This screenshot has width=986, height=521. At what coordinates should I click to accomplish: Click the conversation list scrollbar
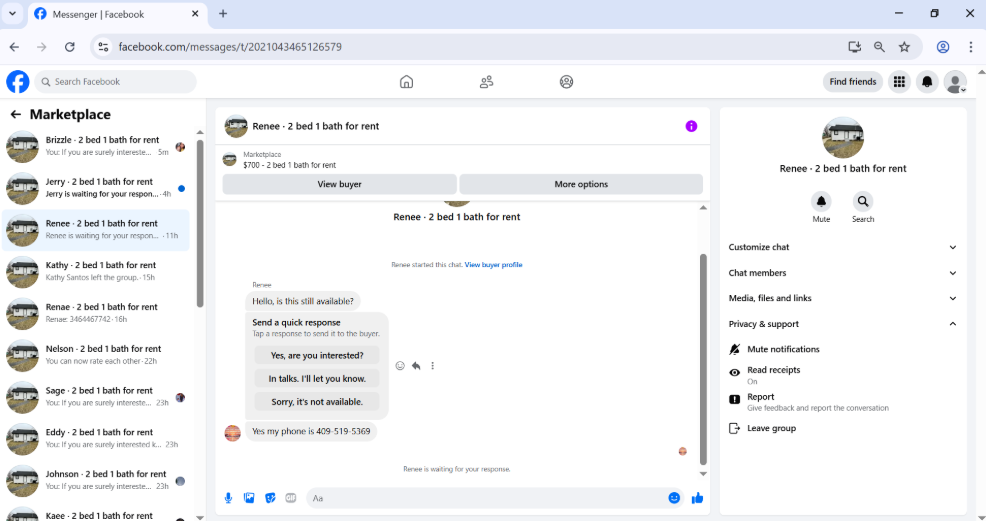point(200,223)
